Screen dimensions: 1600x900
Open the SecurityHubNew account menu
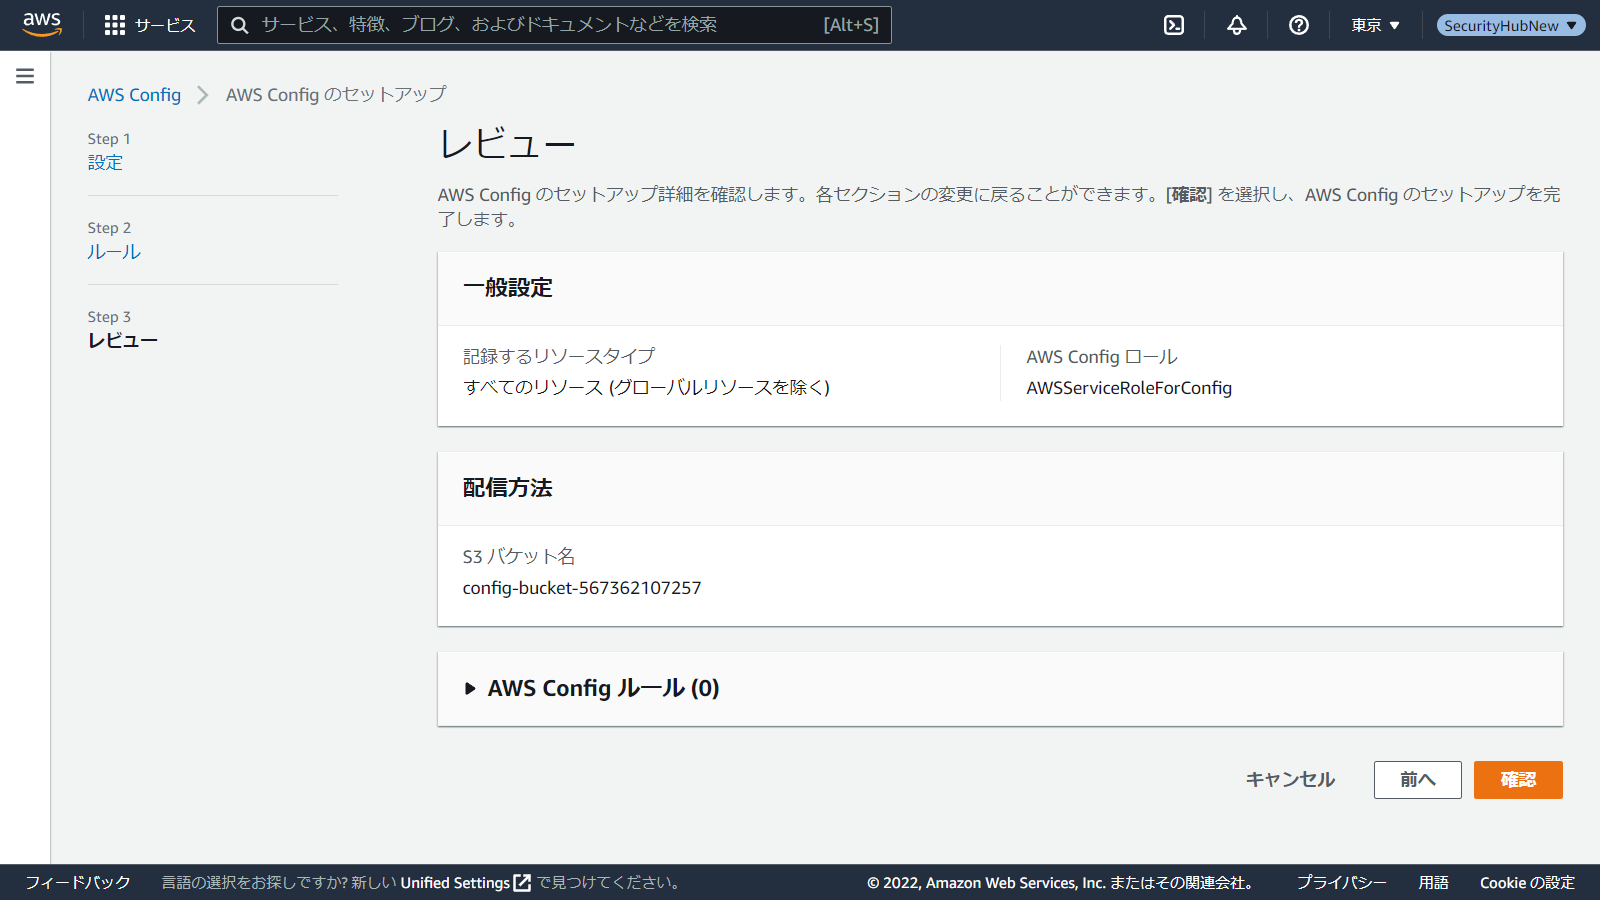1510,25
